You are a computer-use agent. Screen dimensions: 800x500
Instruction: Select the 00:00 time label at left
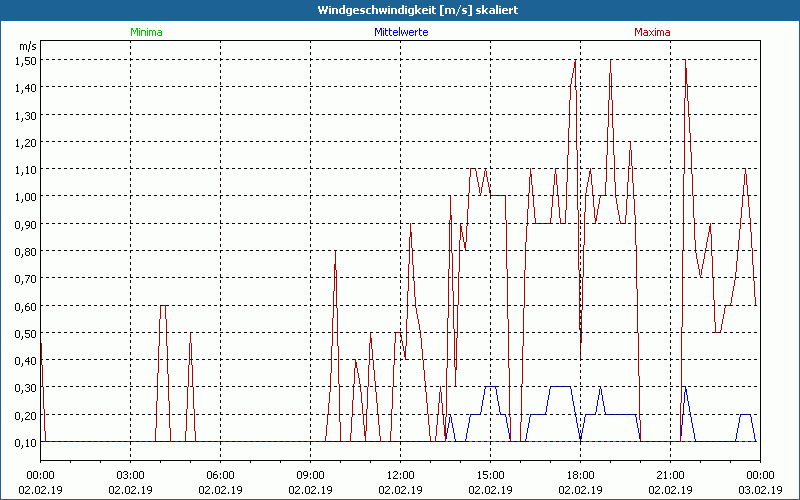pyautogui.click(x=40, y=475)
